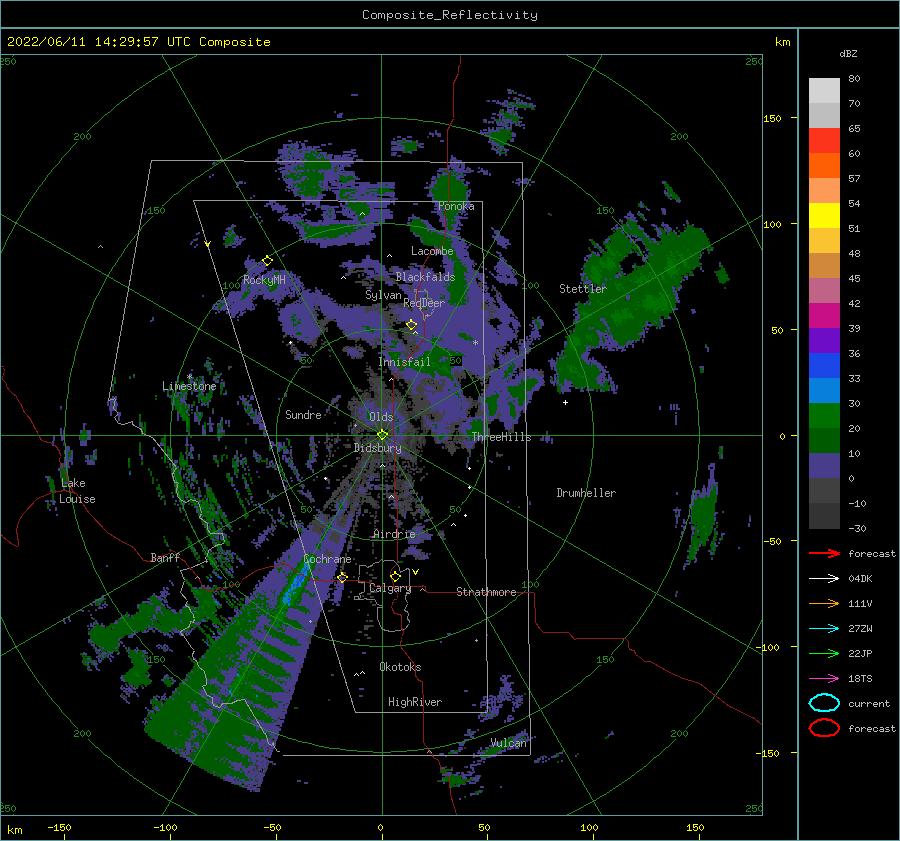
Task: Click the Lake Louise label
Action: pos(77,491)
